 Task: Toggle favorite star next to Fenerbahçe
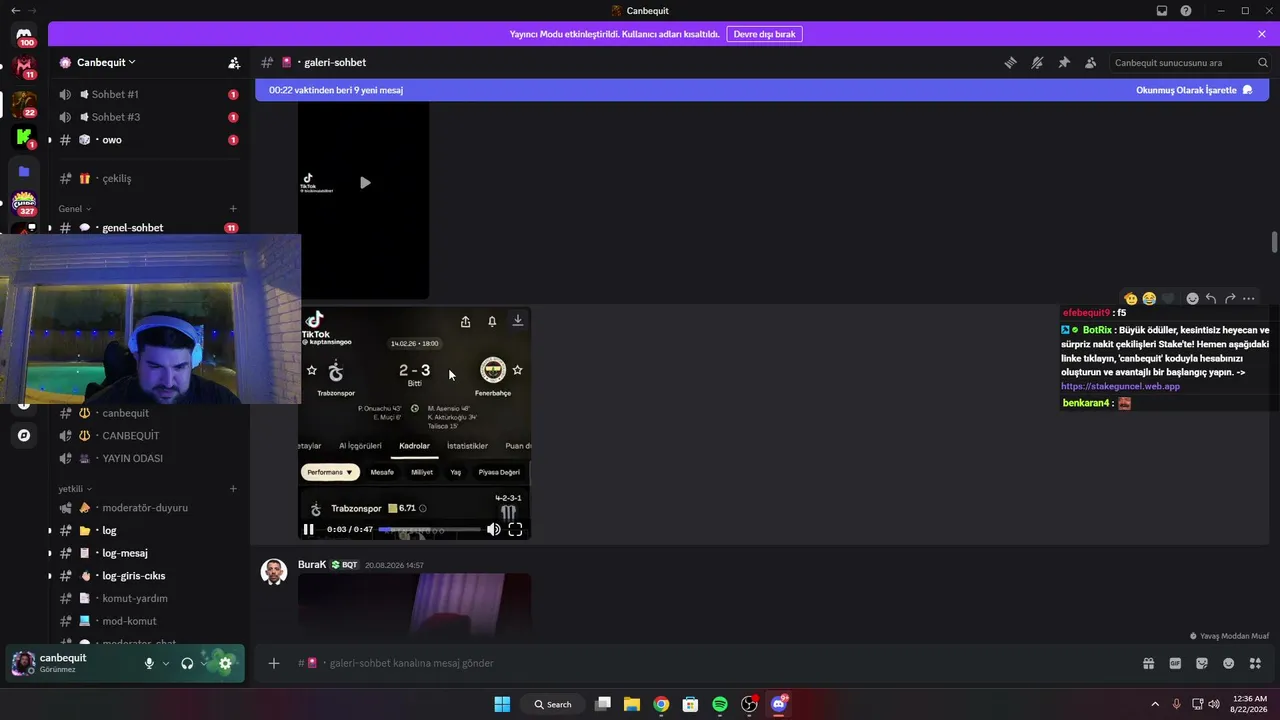tap(517, 370)
